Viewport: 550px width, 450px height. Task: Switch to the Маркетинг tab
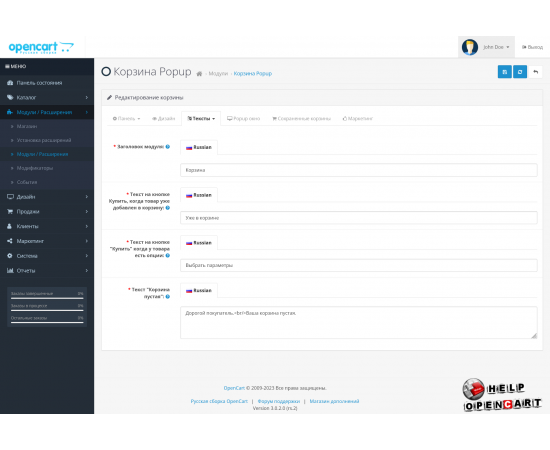coord(358,119)
